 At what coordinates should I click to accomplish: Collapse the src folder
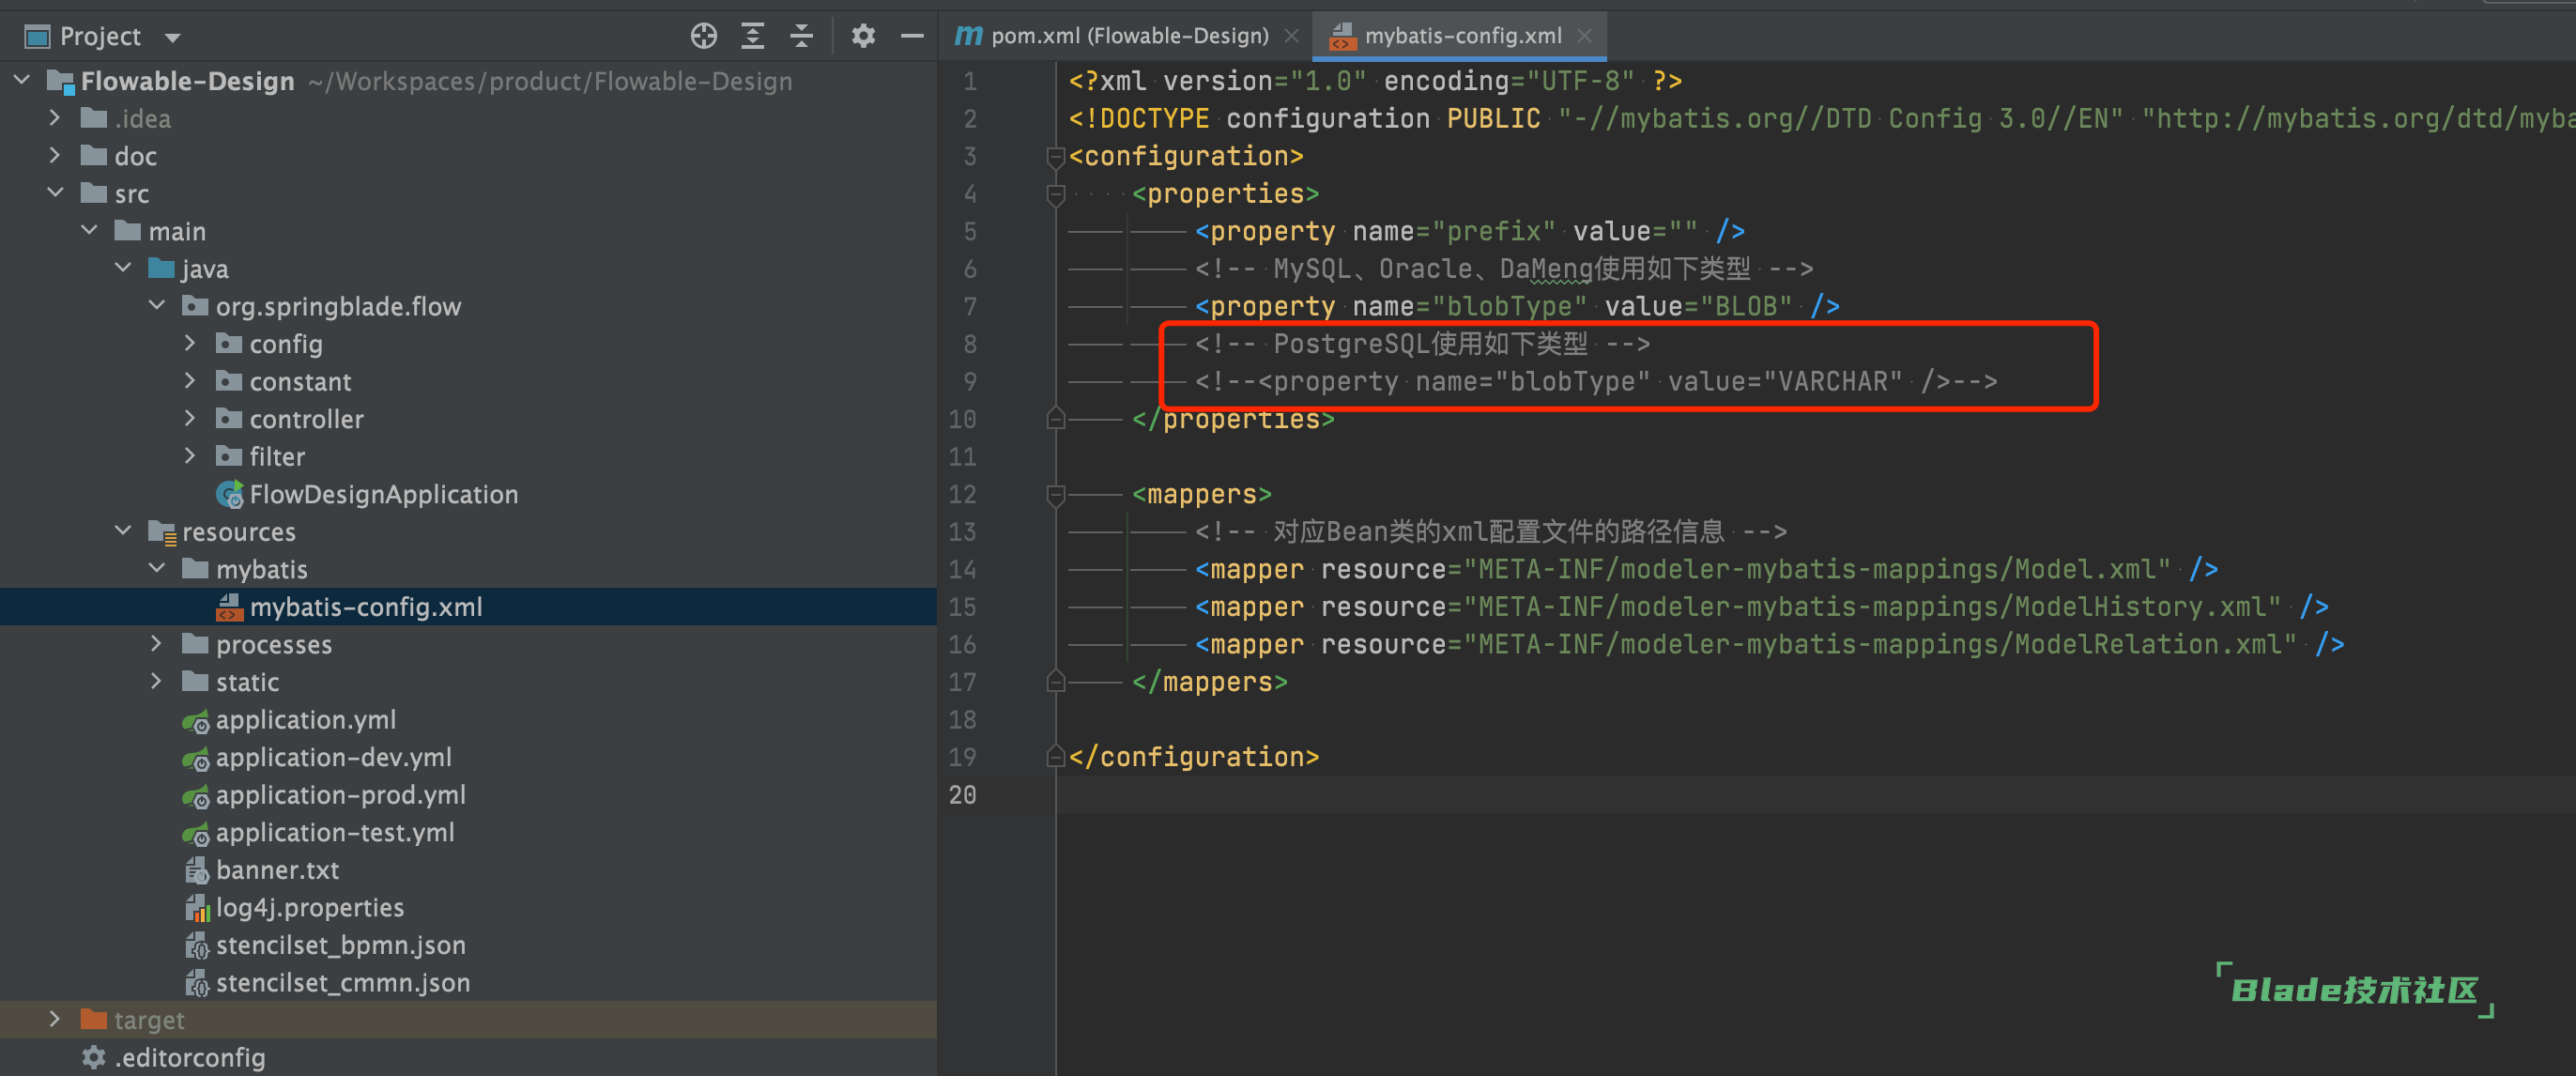[55, 193]
